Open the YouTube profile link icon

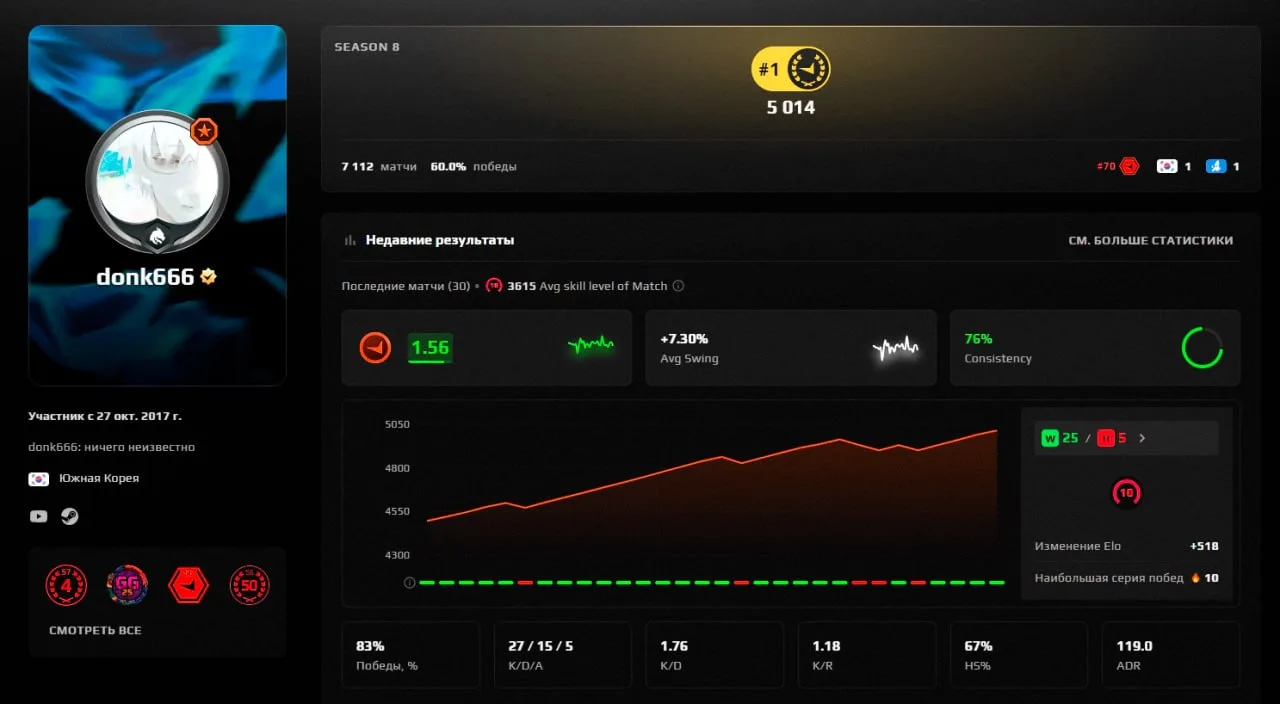pyautogui.click(x=38, y=516)
